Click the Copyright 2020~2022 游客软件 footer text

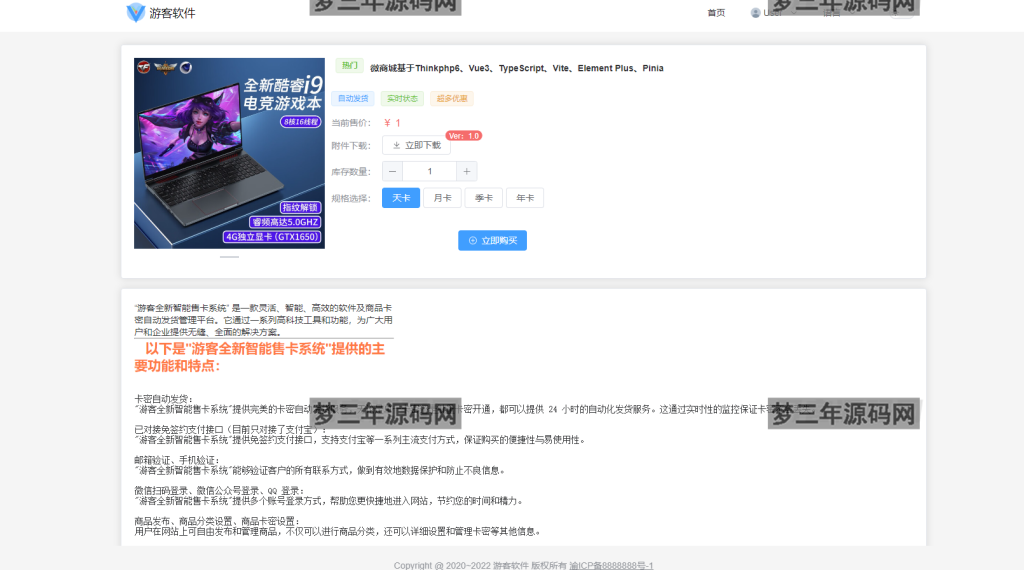pos(480,565)
